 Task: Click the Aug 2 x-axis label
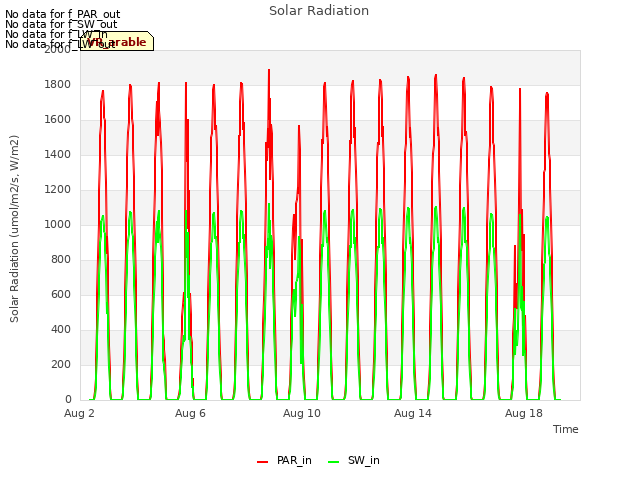79,413
